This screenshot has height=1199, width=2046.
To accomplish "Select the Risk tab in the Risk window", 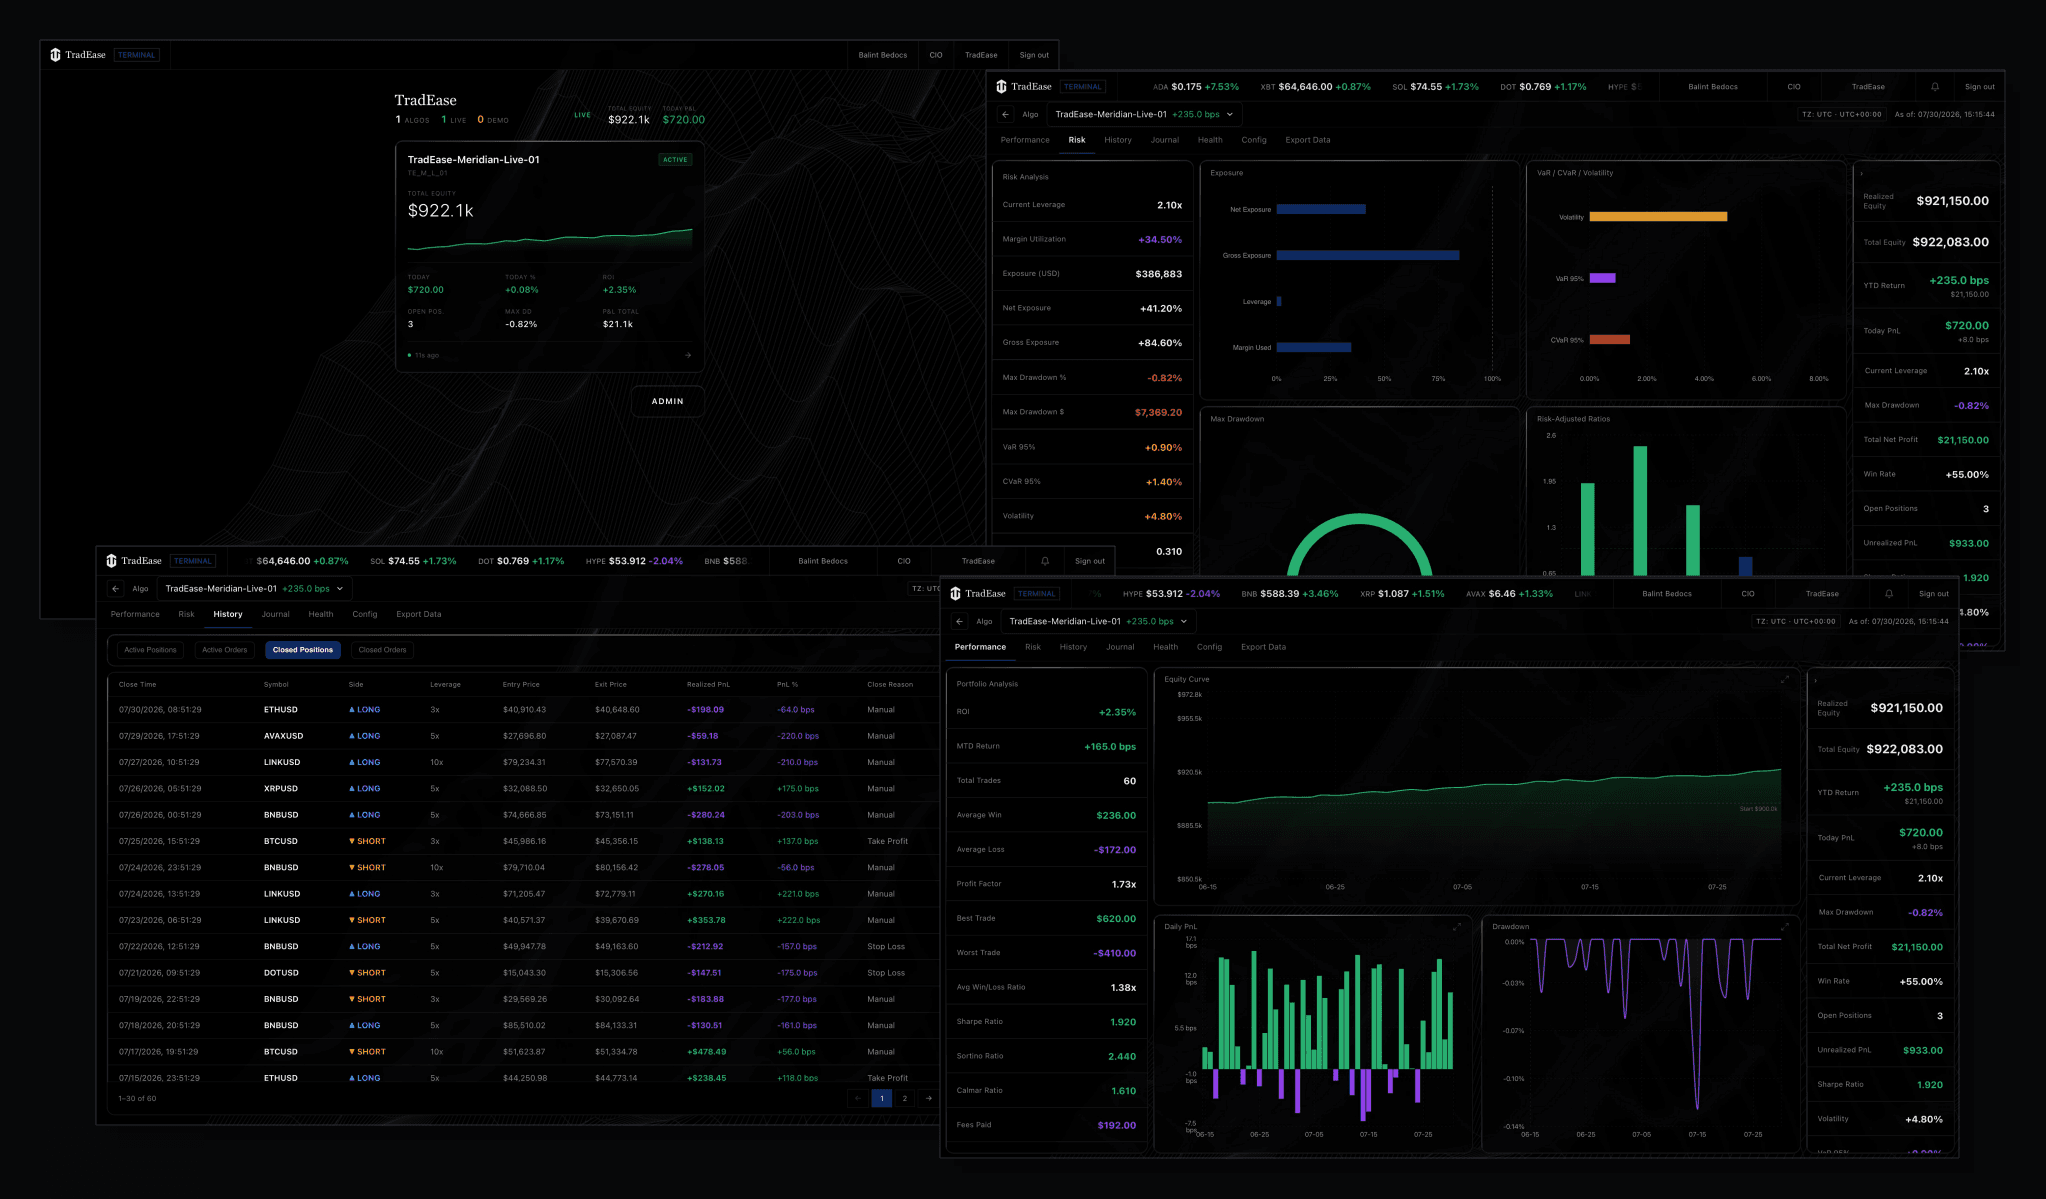I will coord(1077,140).
